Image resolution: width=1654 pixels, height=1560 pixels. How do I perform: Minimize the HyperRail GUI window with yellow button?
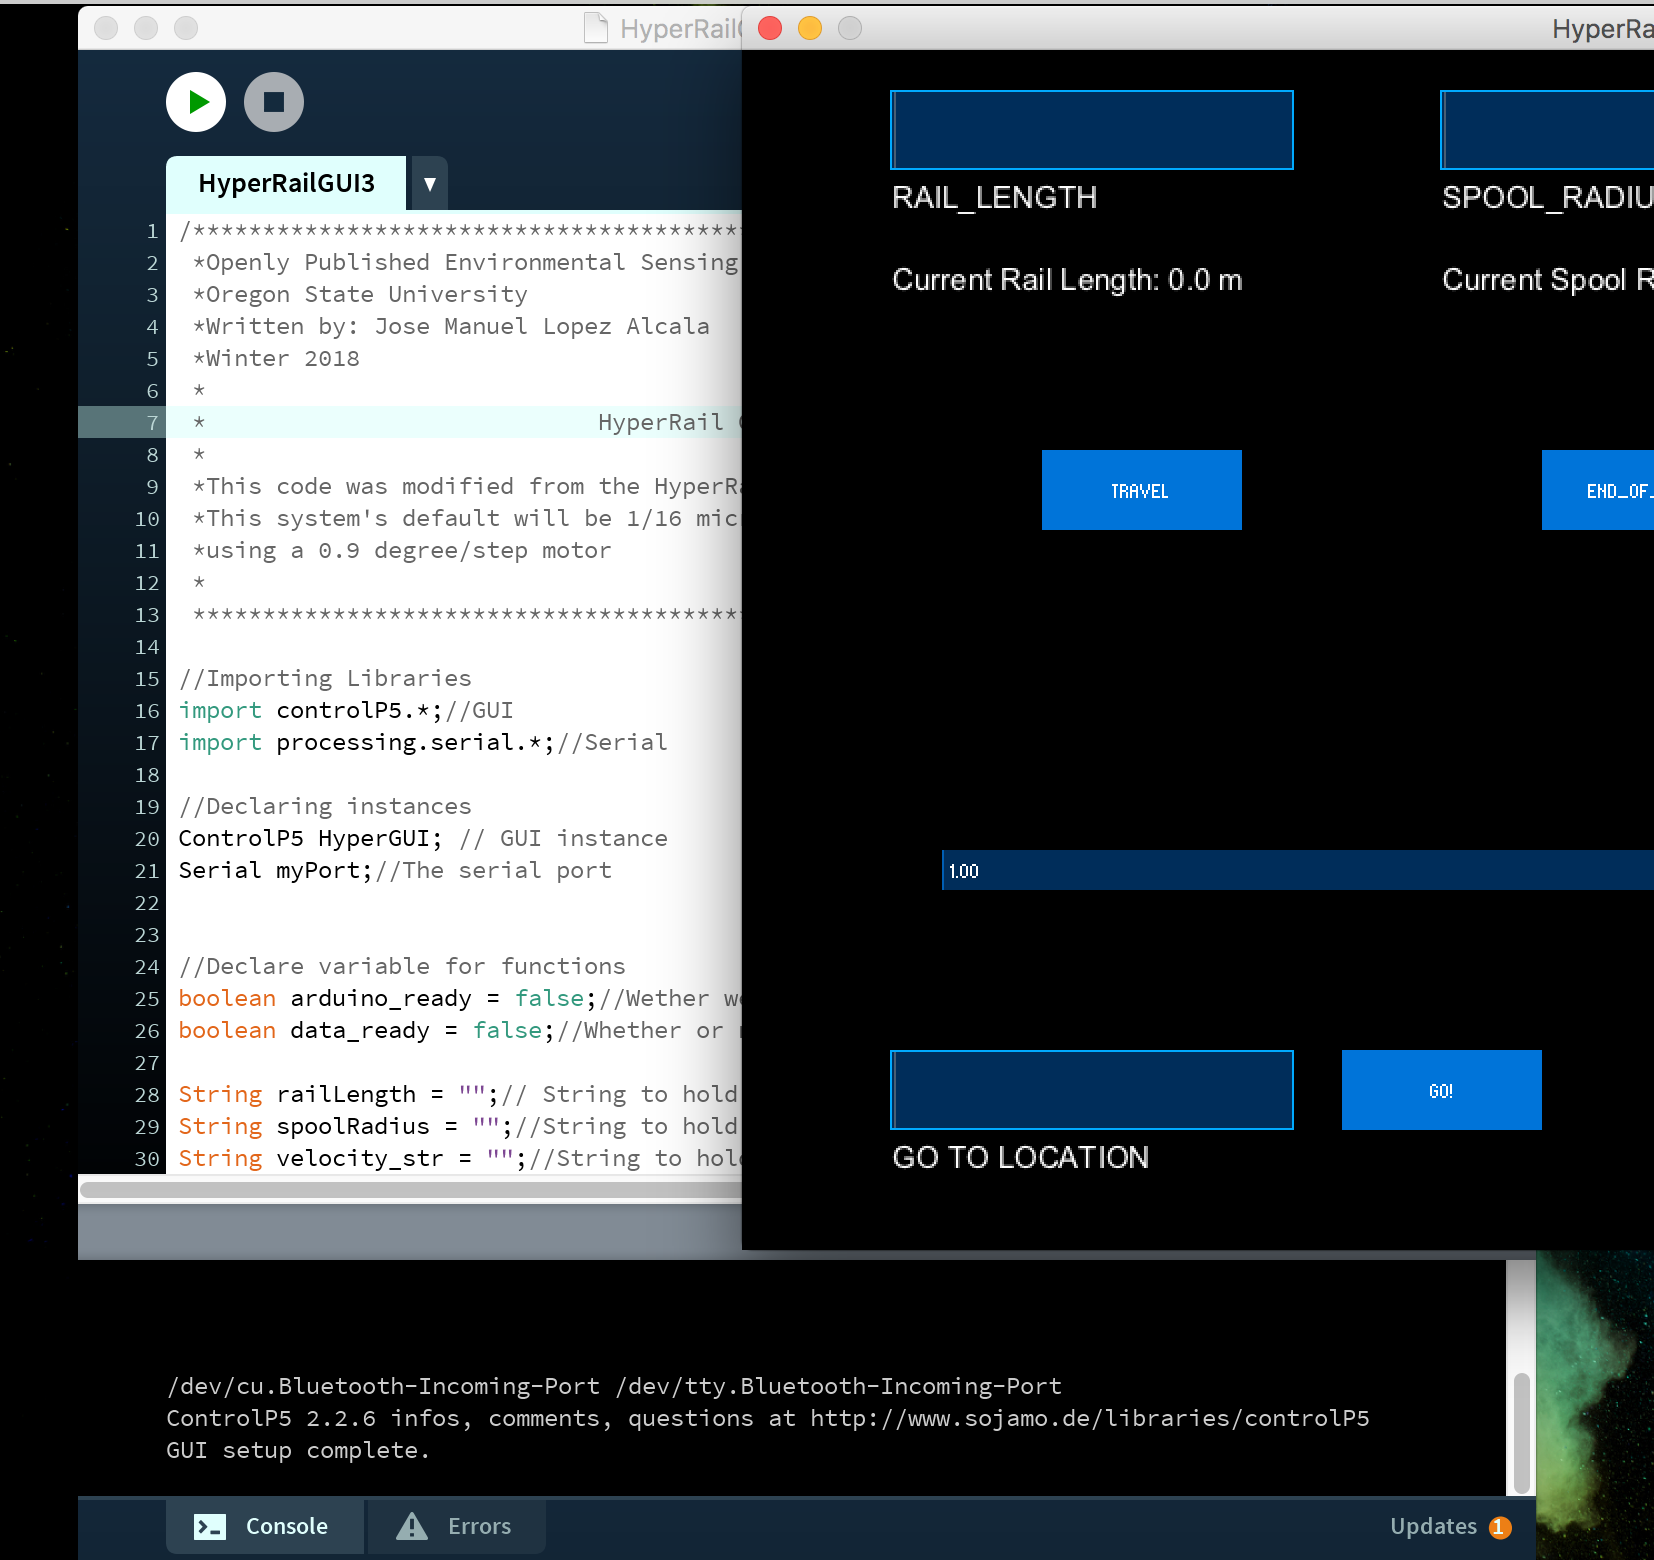(x=810, y=28)
